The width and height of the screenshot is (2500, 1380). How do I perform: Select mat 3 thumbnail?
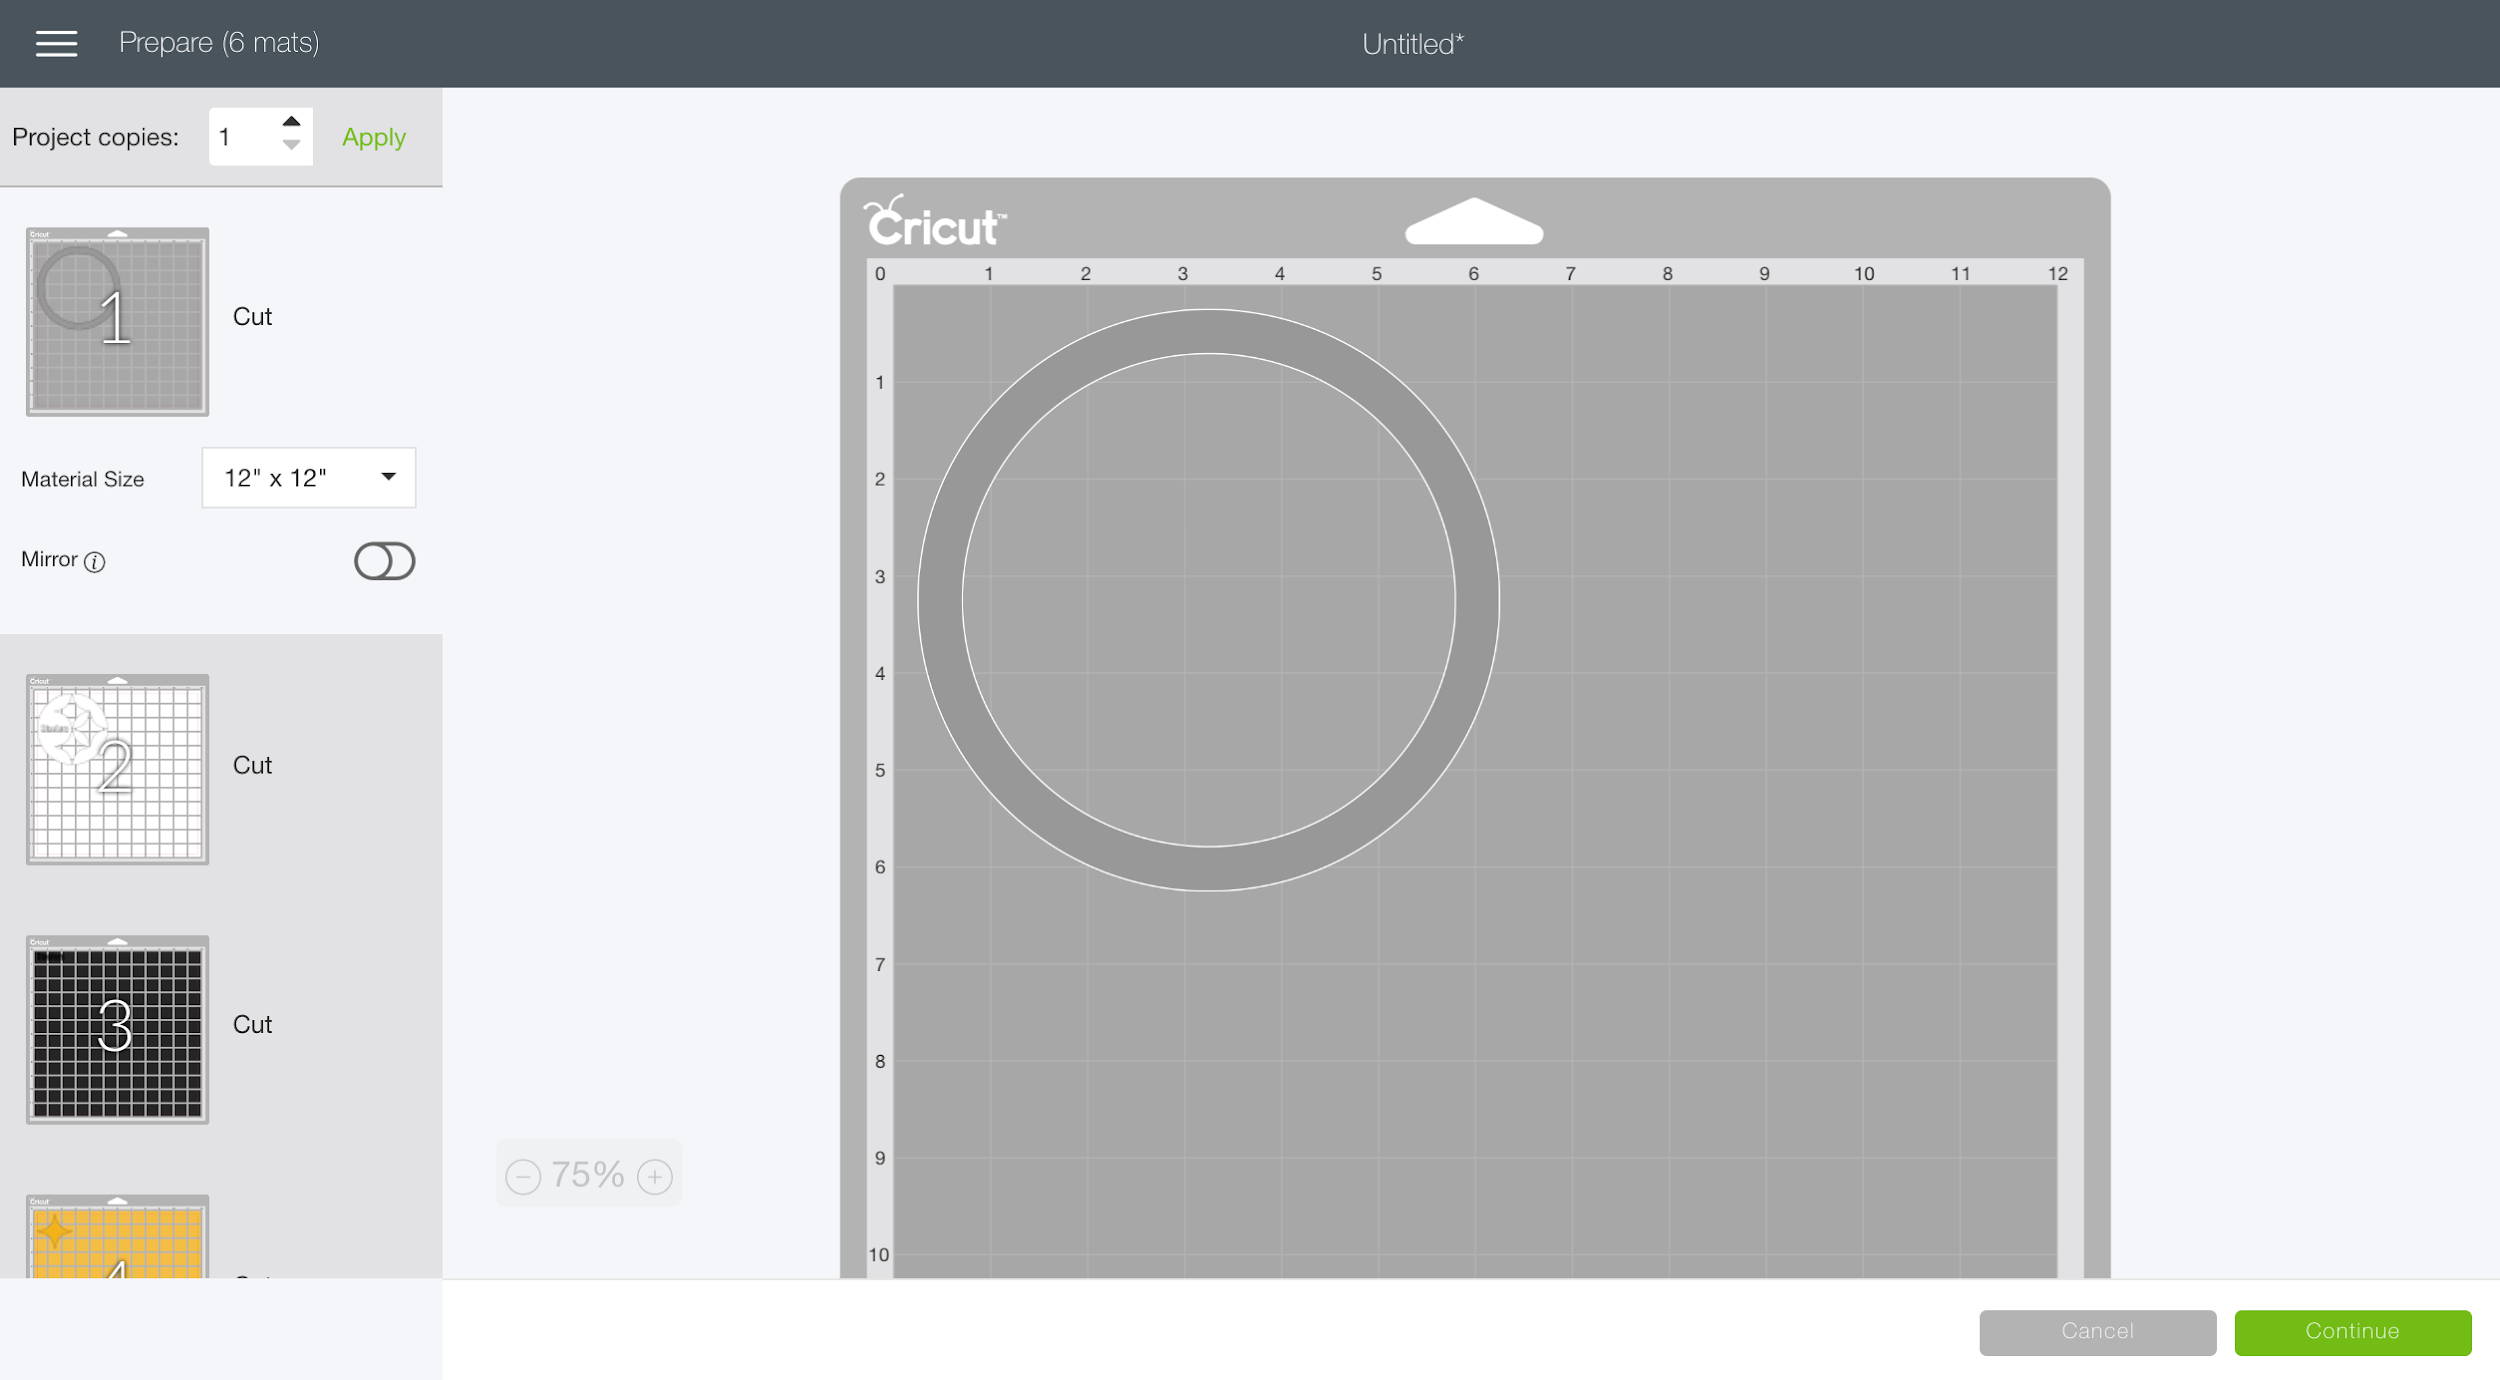117,1029
